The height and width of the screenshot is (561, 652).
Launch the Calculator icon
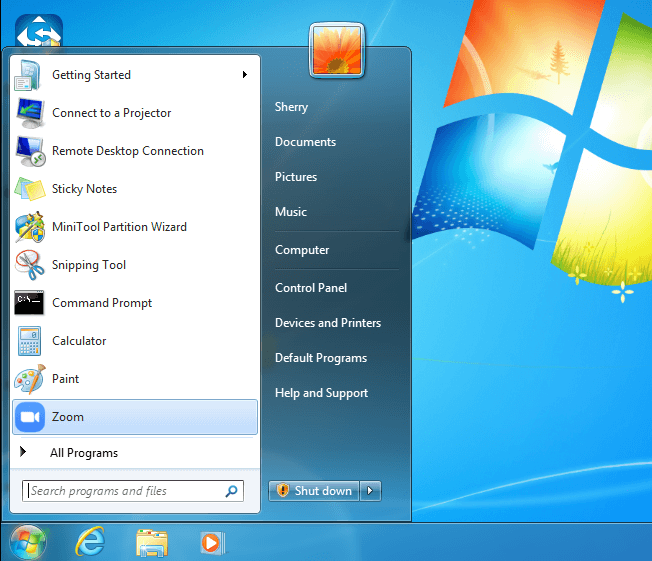pos(30,341)
